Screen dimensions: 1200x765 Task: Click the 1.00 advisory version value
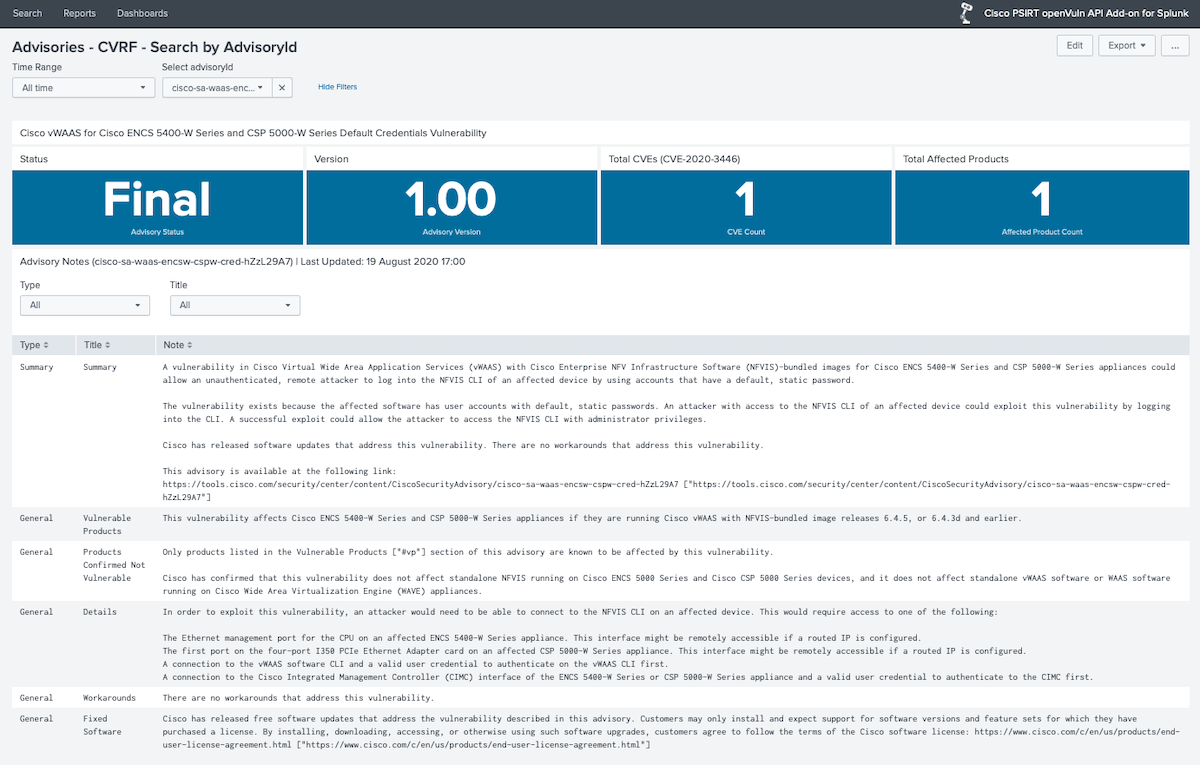tap(451, 200)
